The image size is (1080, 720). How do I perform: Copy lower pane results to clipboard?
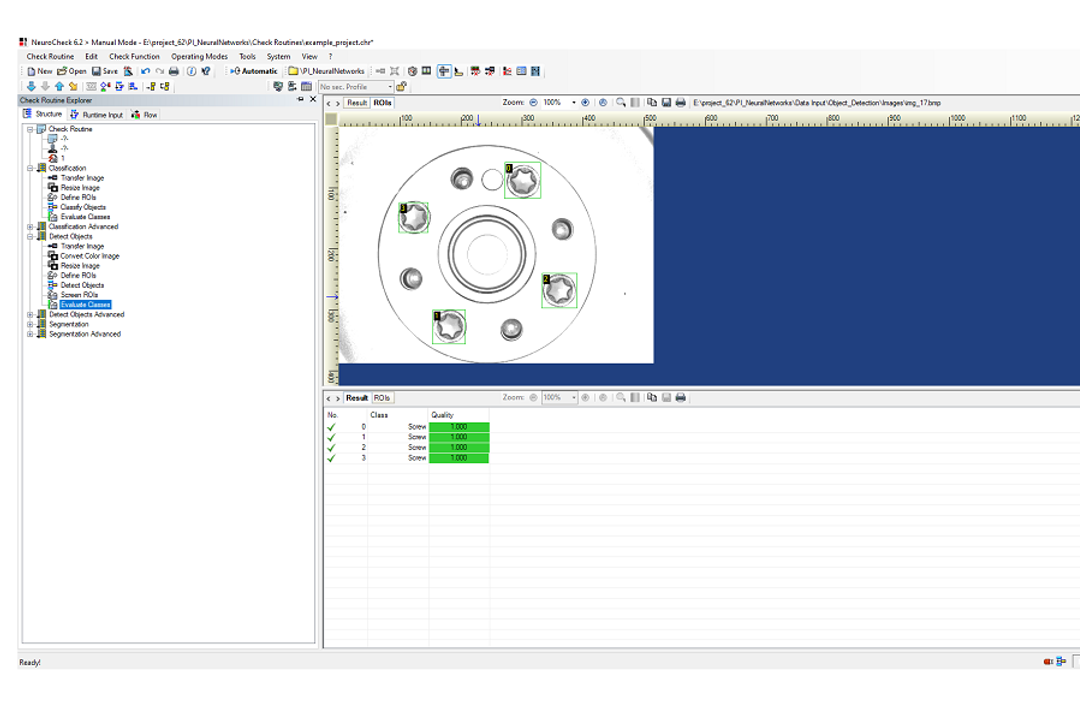pos(652,398)
